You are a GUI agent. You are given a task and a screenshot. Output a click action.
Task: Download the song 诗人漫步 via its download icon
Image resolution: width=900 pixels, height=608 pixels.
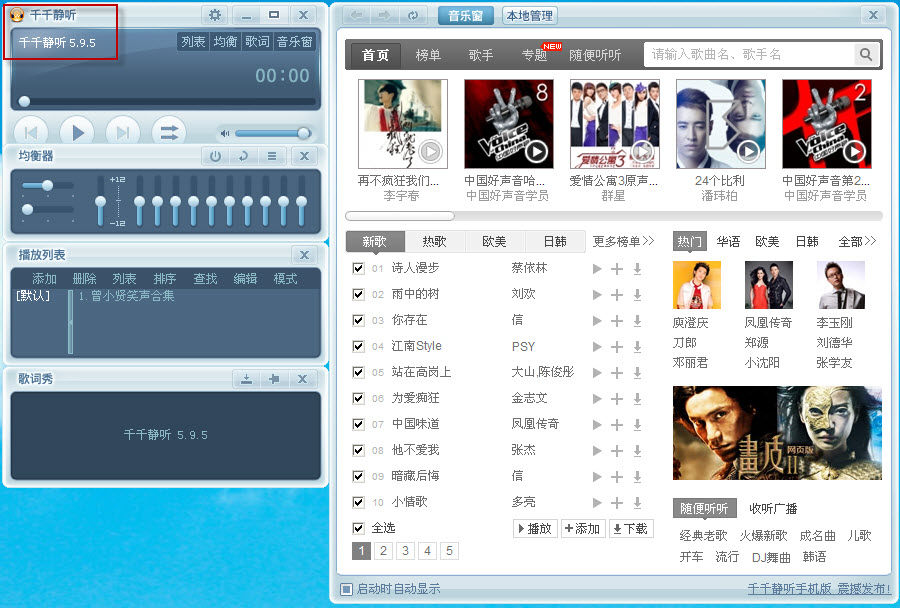click(x=637, y=268)
